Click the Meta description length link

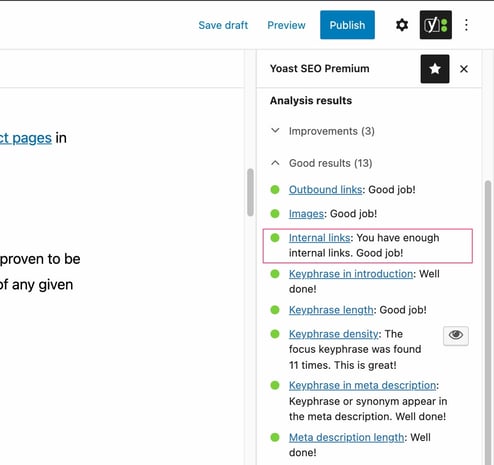(346, 437)
